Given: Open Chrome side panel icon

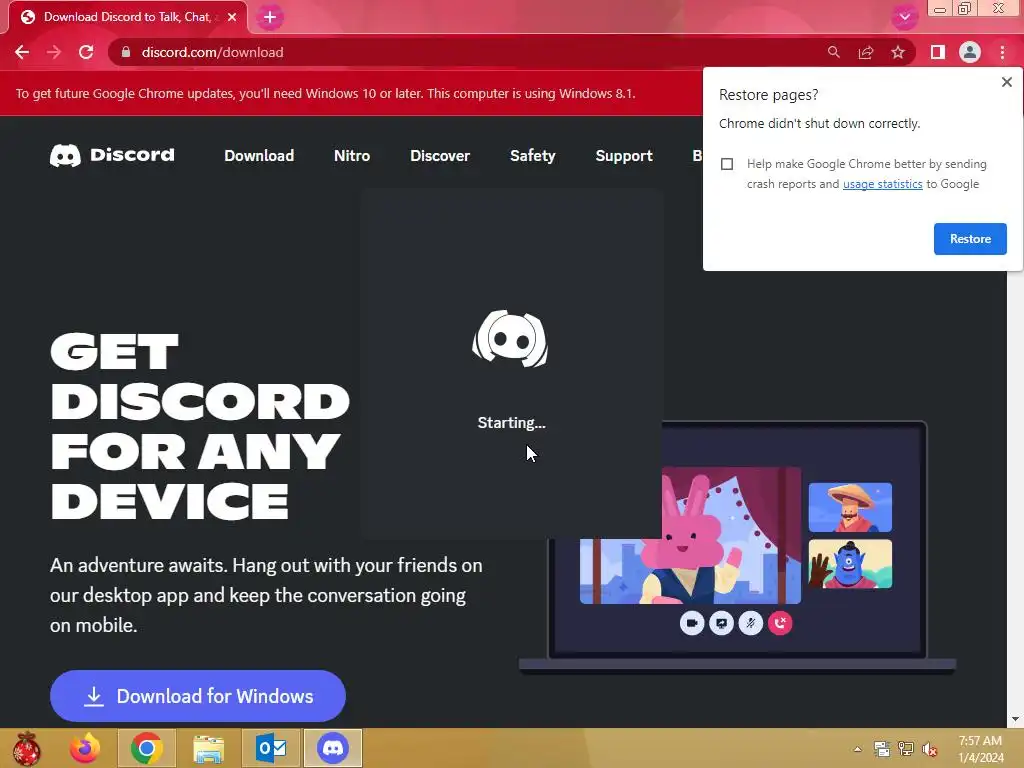Looking at the screenshot, I should [x=938, y=52].
